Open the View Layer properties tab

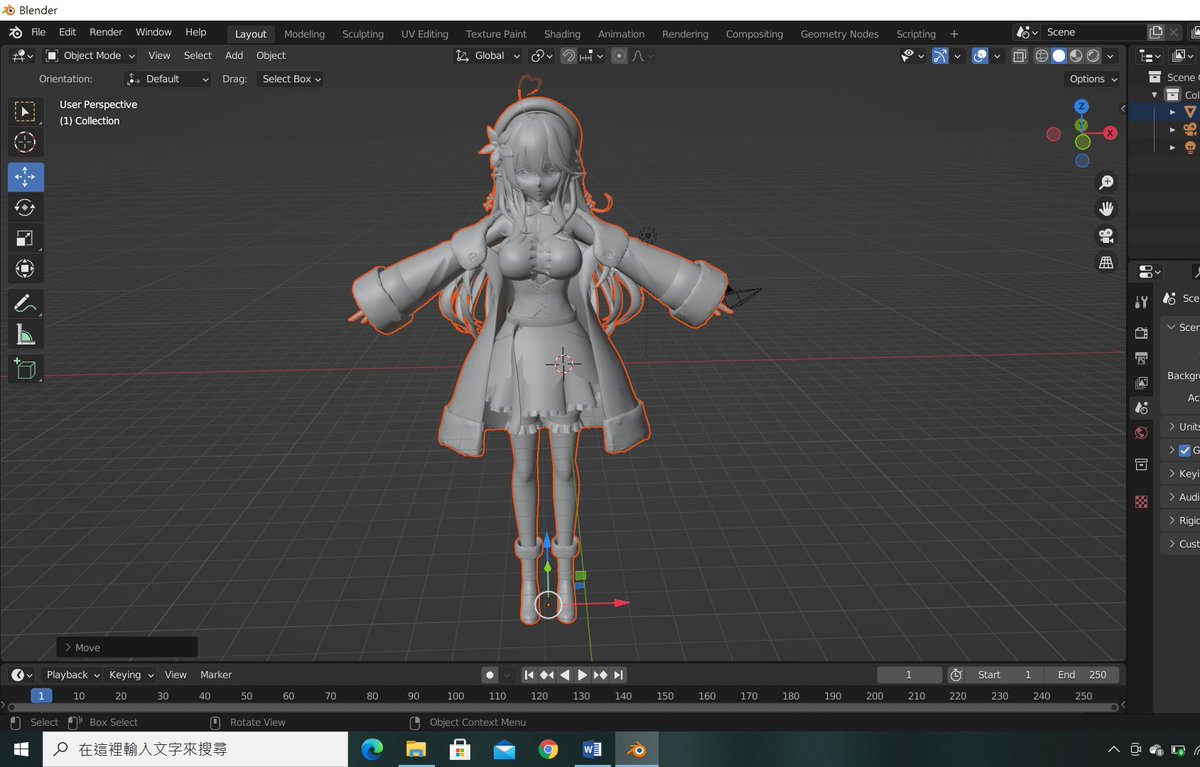[1141, 383]
